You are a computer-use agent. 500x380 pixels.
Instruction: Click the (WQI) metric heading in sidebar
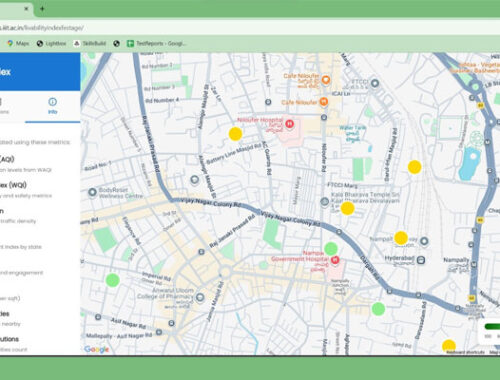point(13,185)
